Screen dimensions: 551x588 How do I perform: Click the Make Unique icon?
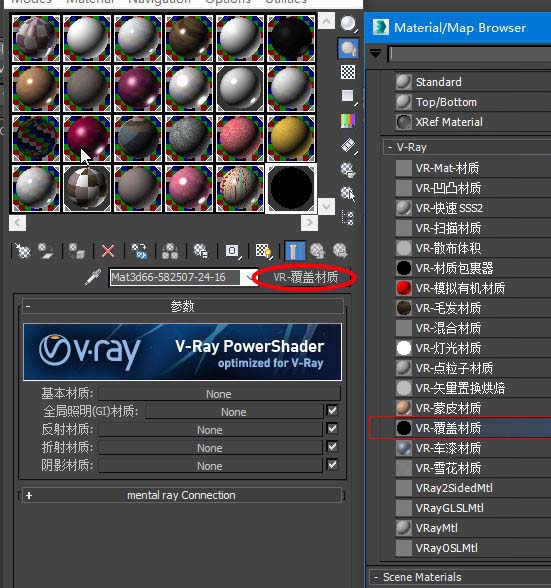point(170,251)
